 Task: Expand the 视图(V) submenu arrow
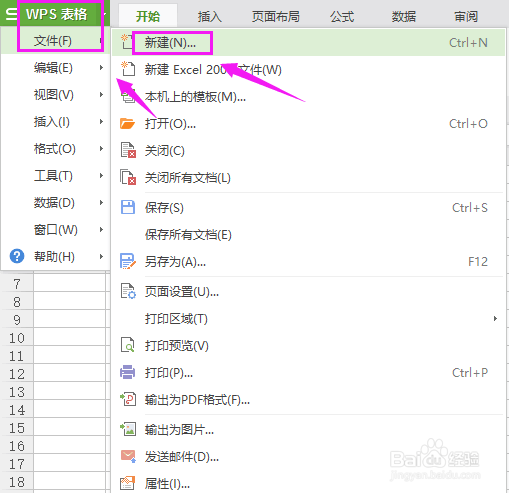[x=101, y=95]
